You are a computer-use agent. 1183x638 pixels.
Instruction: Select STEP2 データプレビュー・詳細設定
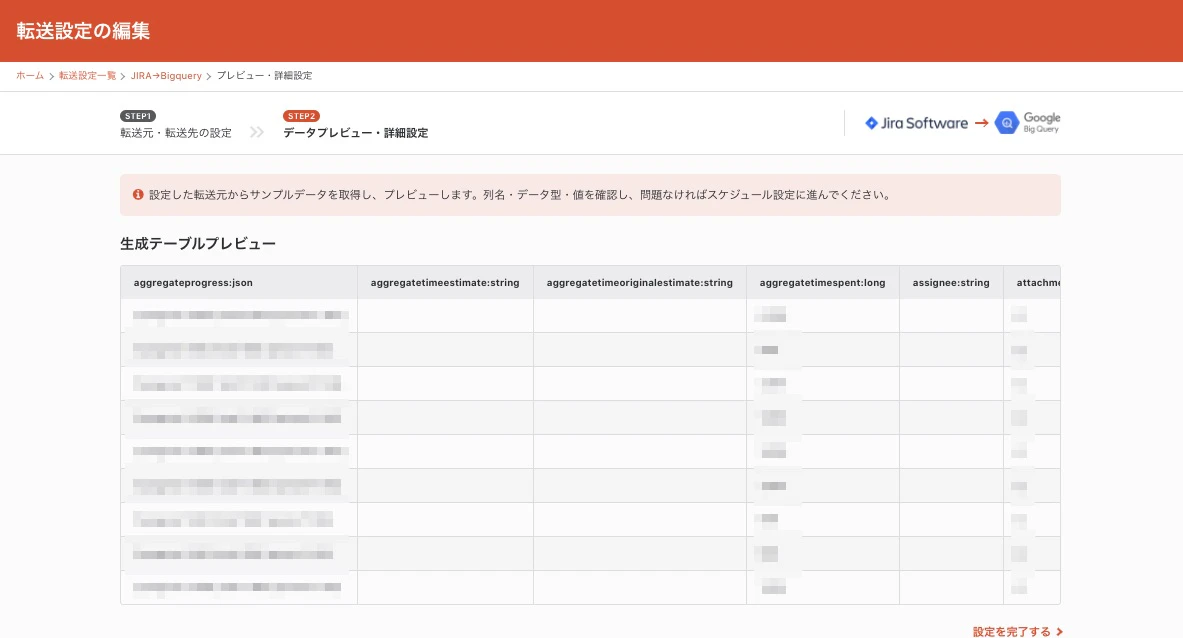[x=355, y=125]
